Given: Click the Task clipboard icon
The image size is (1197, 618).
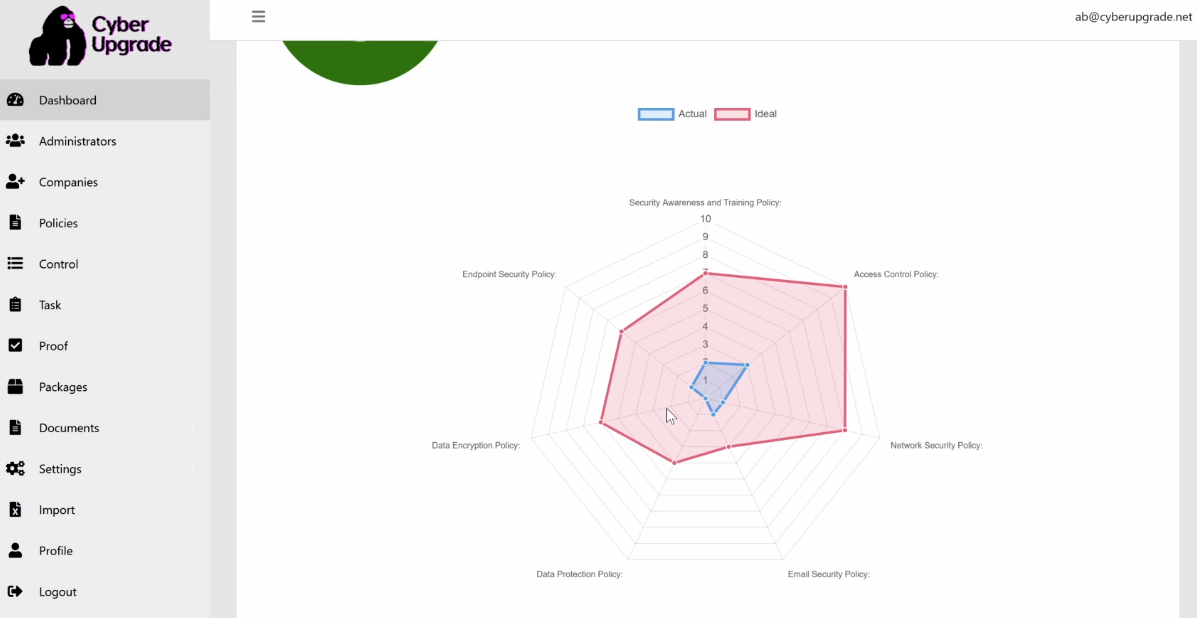Looking at the screenshot, I should 15,305.
